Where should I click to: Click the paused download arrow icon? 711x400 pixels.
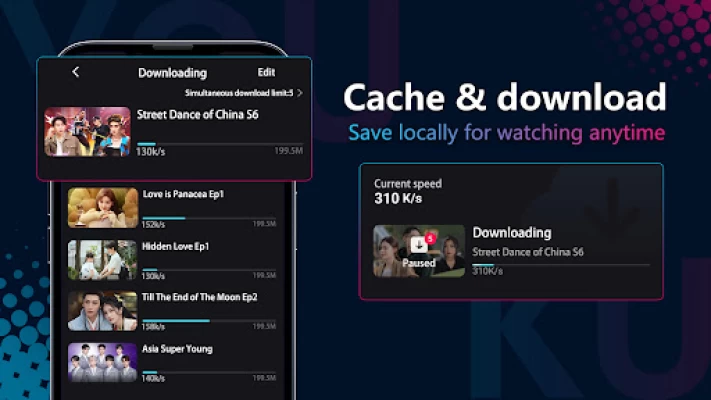tap(419, 245)
